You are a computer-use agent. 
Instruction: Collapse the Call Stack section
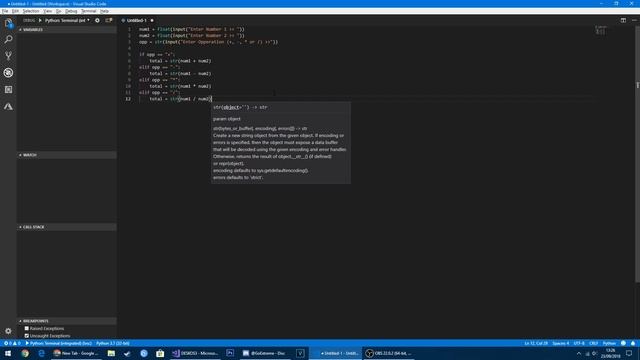[67, 227]
